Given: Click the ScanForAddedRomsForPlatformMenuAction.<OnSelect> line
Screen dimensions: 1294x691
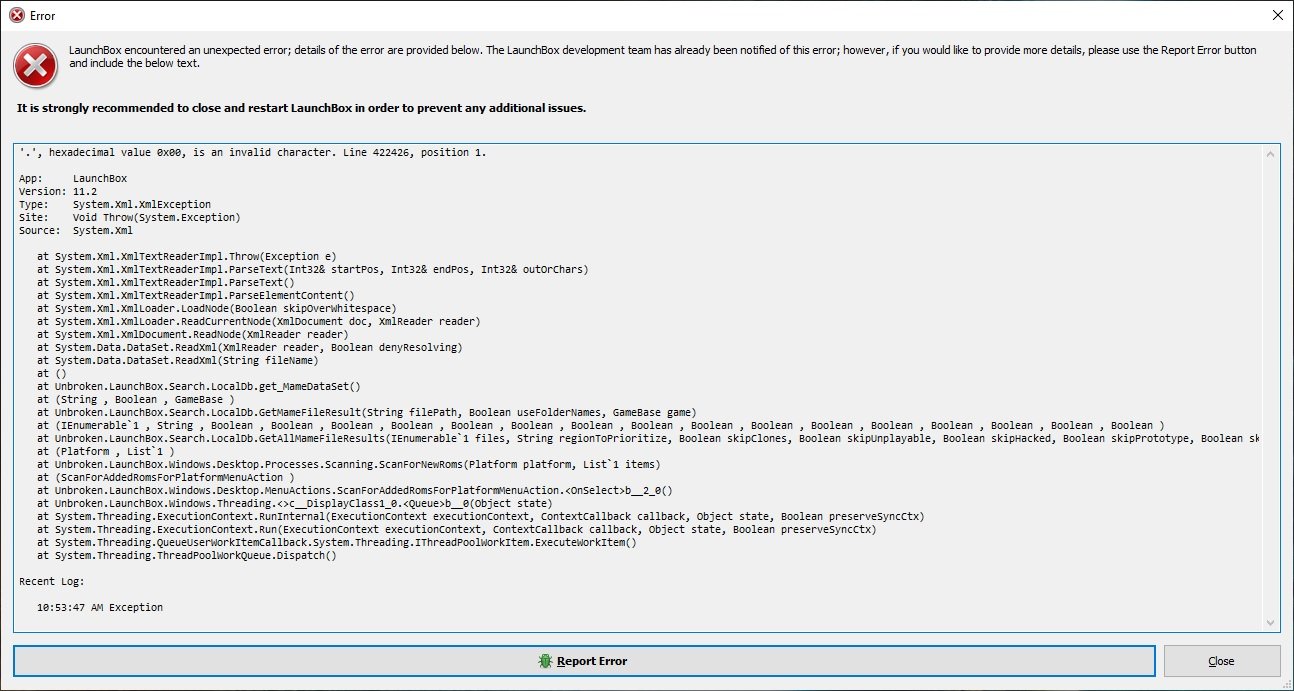Looking at the screenshot, I should point(355,490).
